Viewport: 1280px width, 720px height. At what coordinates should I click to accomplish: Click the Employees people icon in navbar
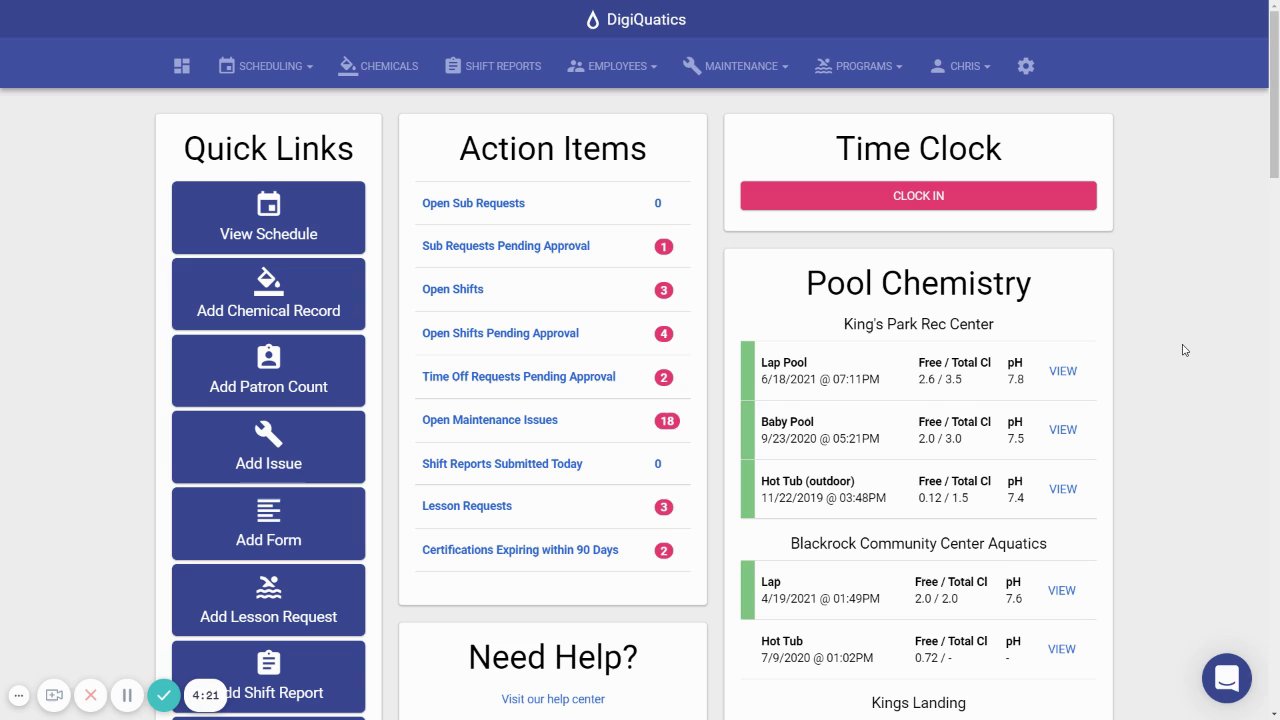(x=575, y=66)
